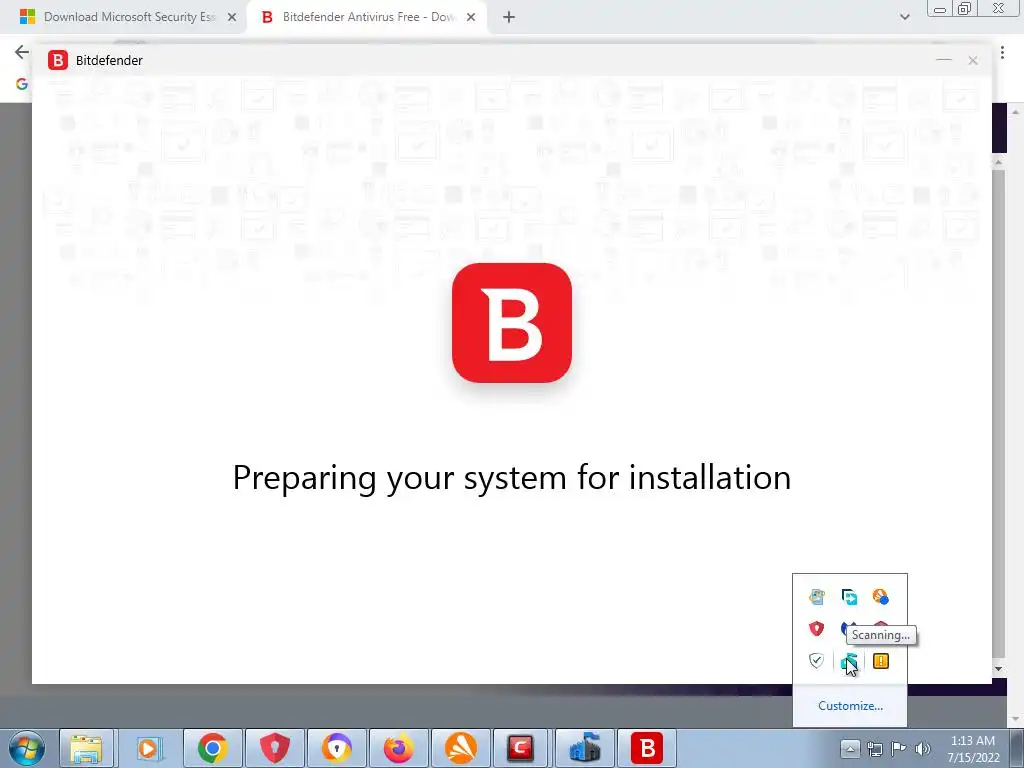Open the Customize... notification icons link
The height and width of the screenshot is (768, 1024).
(x=850, y=705)
